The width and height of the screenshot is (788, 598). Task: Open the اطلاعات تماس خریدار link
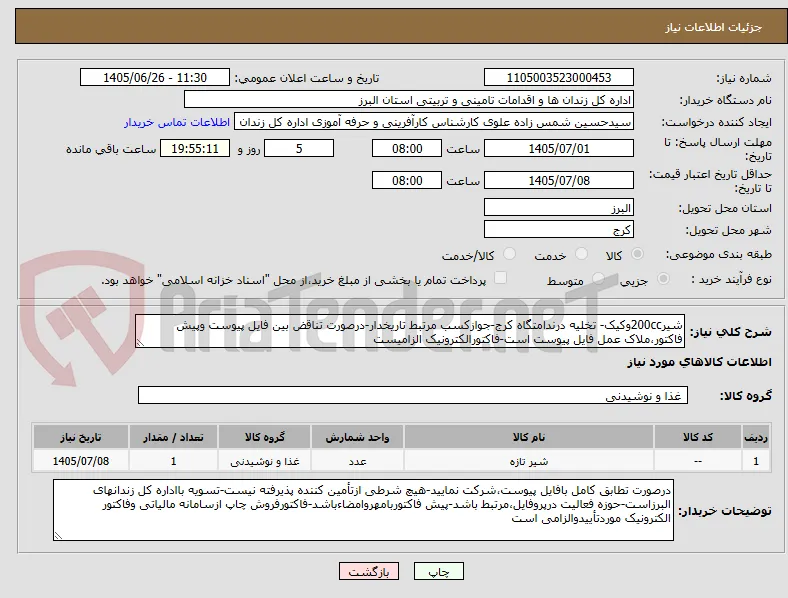(177, 122)
